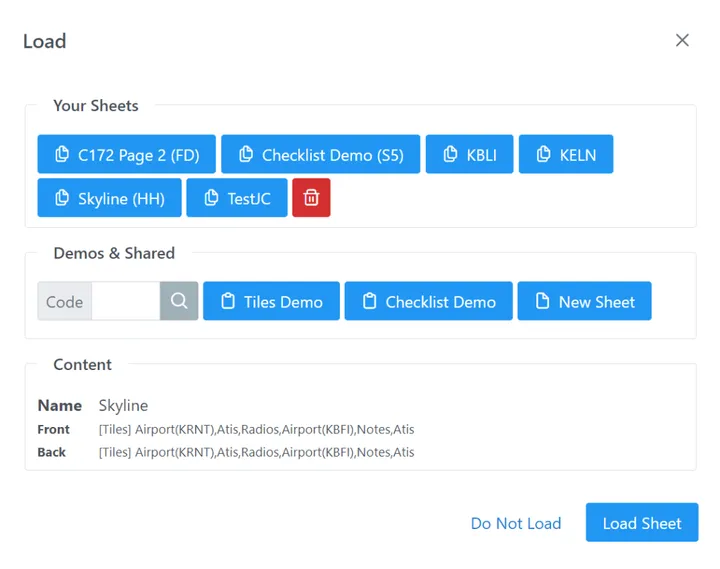Image resolution: width=720 pixels, height=569 pixels.
Task: Click the copy icon on KELN button
Action: point(543,155)
